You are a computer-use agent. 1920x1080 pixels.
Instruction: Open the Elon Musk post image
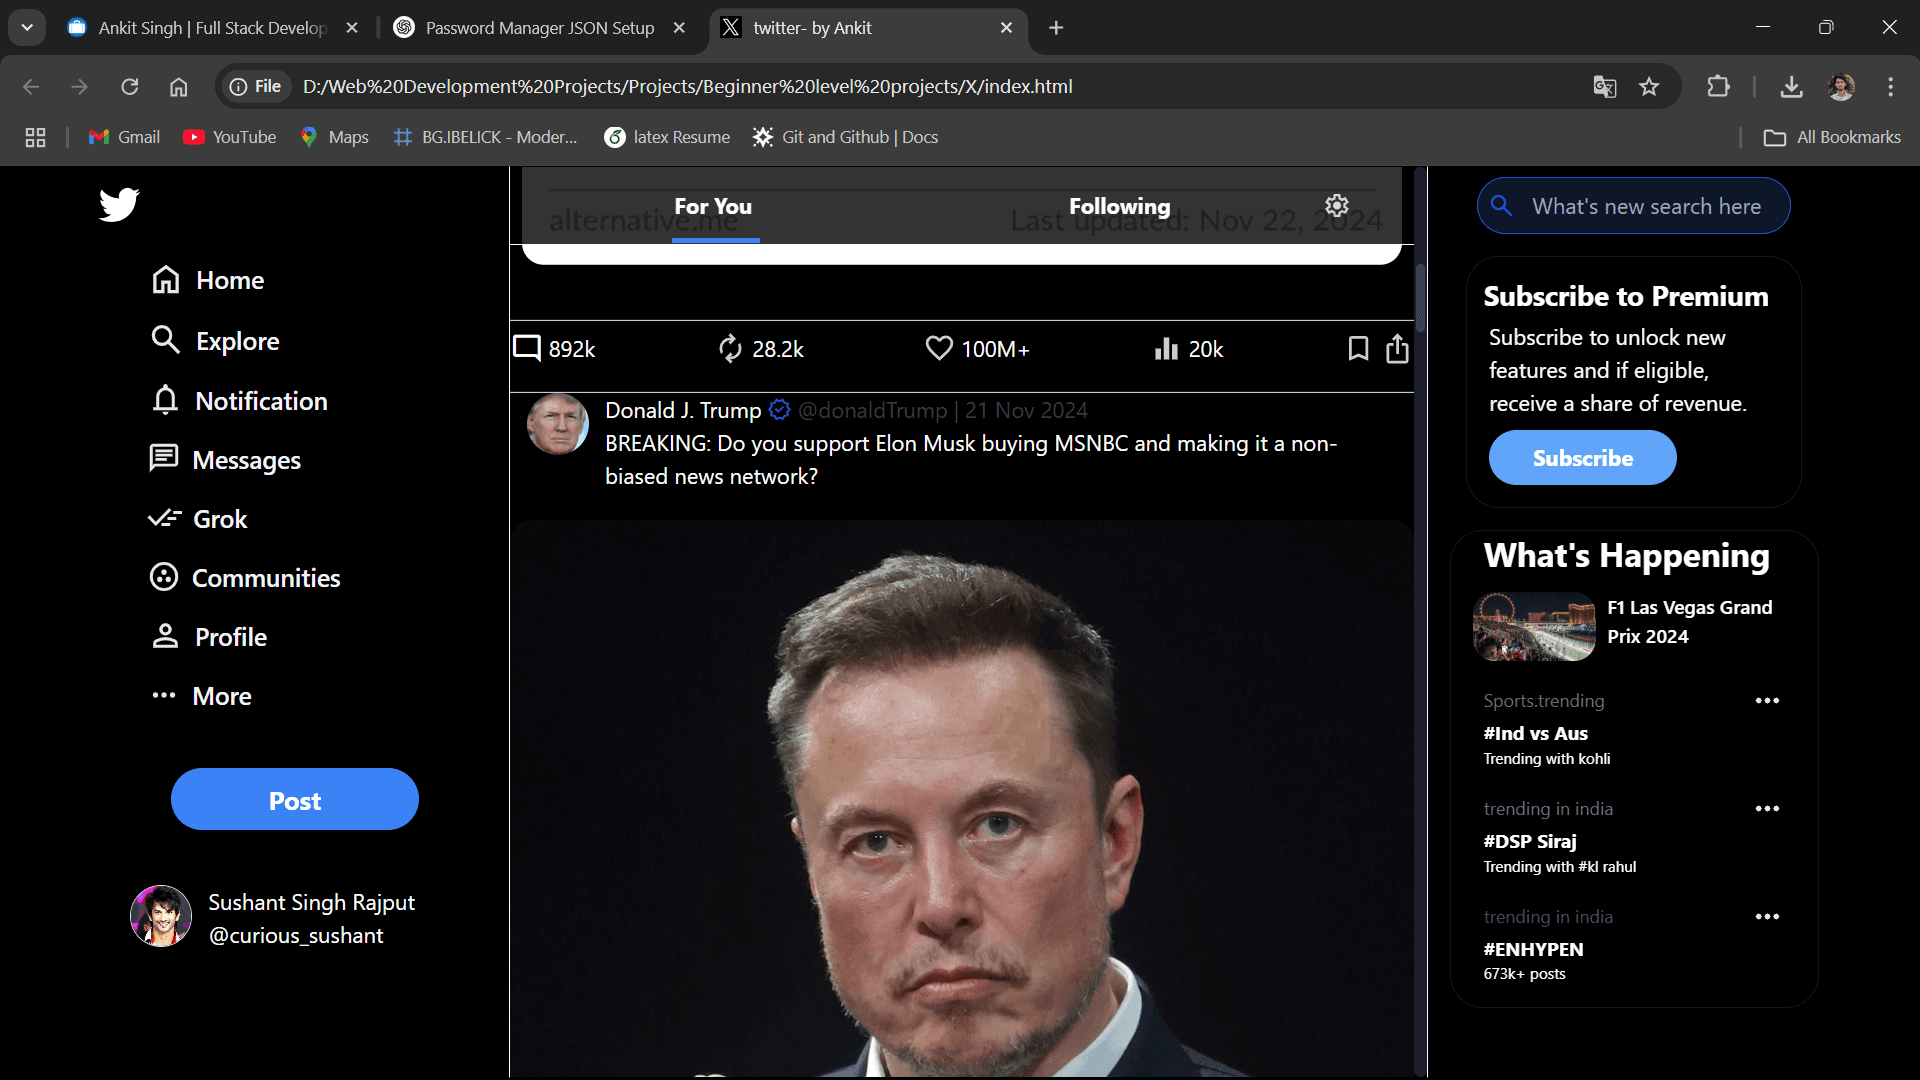point(962,798)
